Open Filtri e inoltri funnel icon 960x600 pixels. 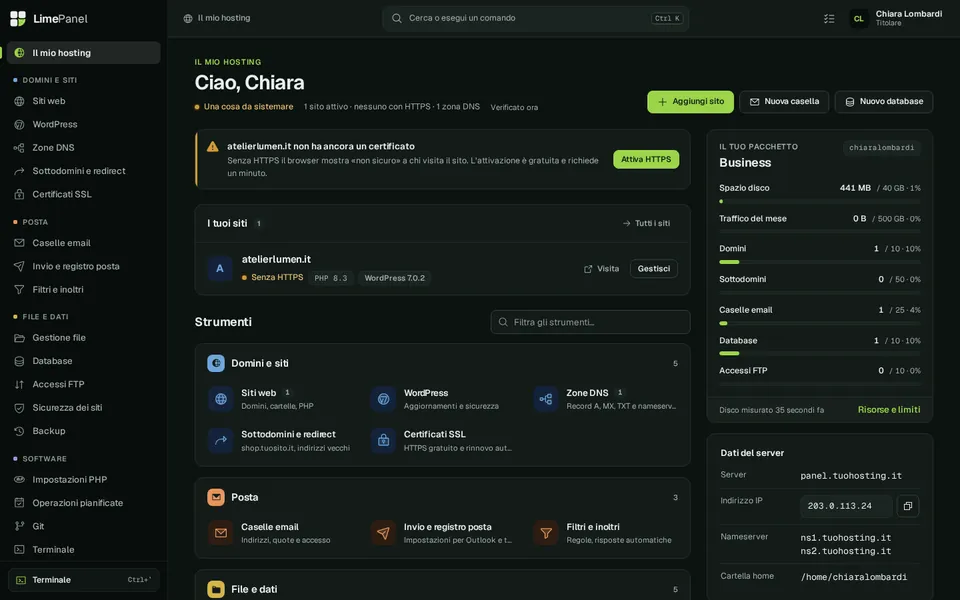tap(546, 533)
